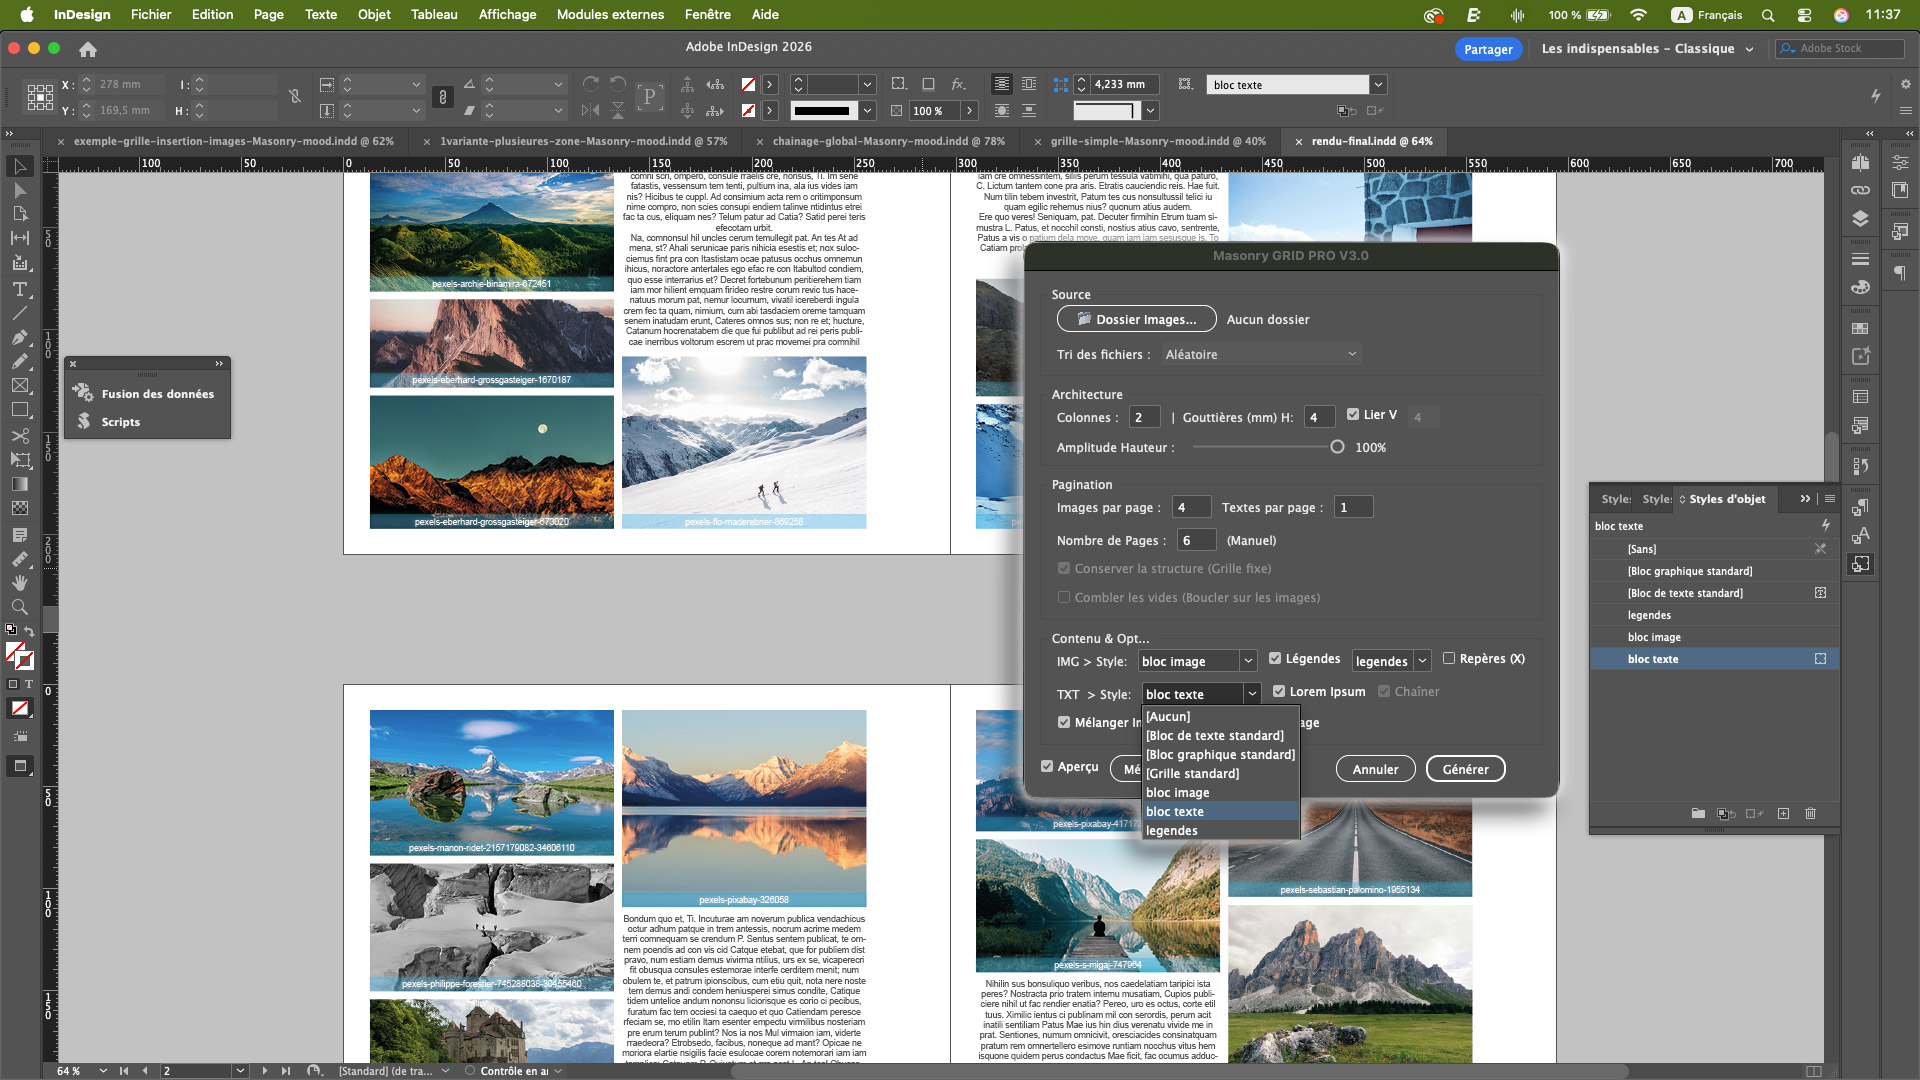The image size is (1920, 1080).
Task: Select the Zoom tool in toolbar
Action: [19, 607]
